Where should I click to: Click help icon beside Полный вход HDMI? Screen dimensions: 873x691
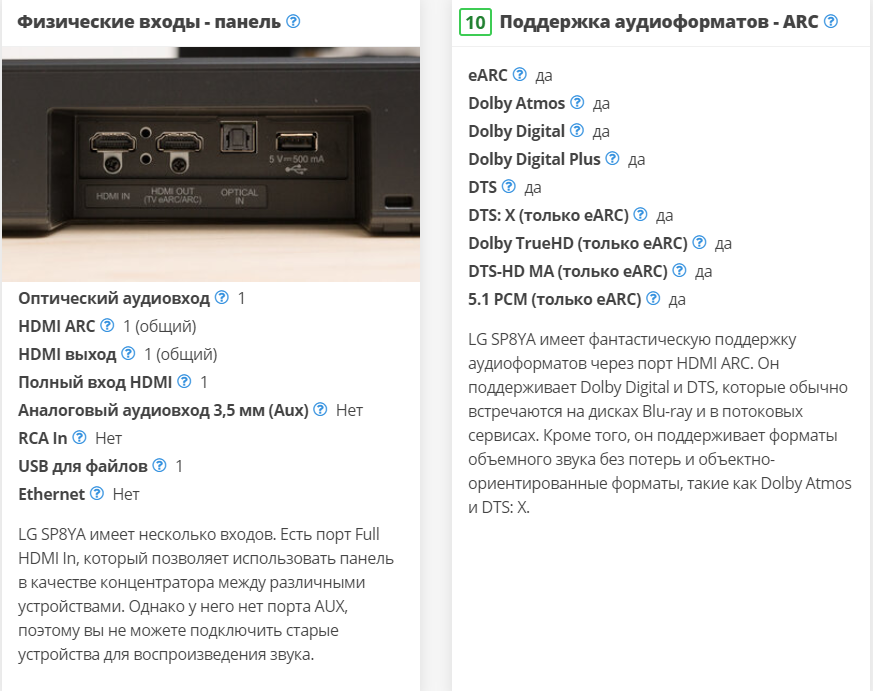tap(184, 381)
